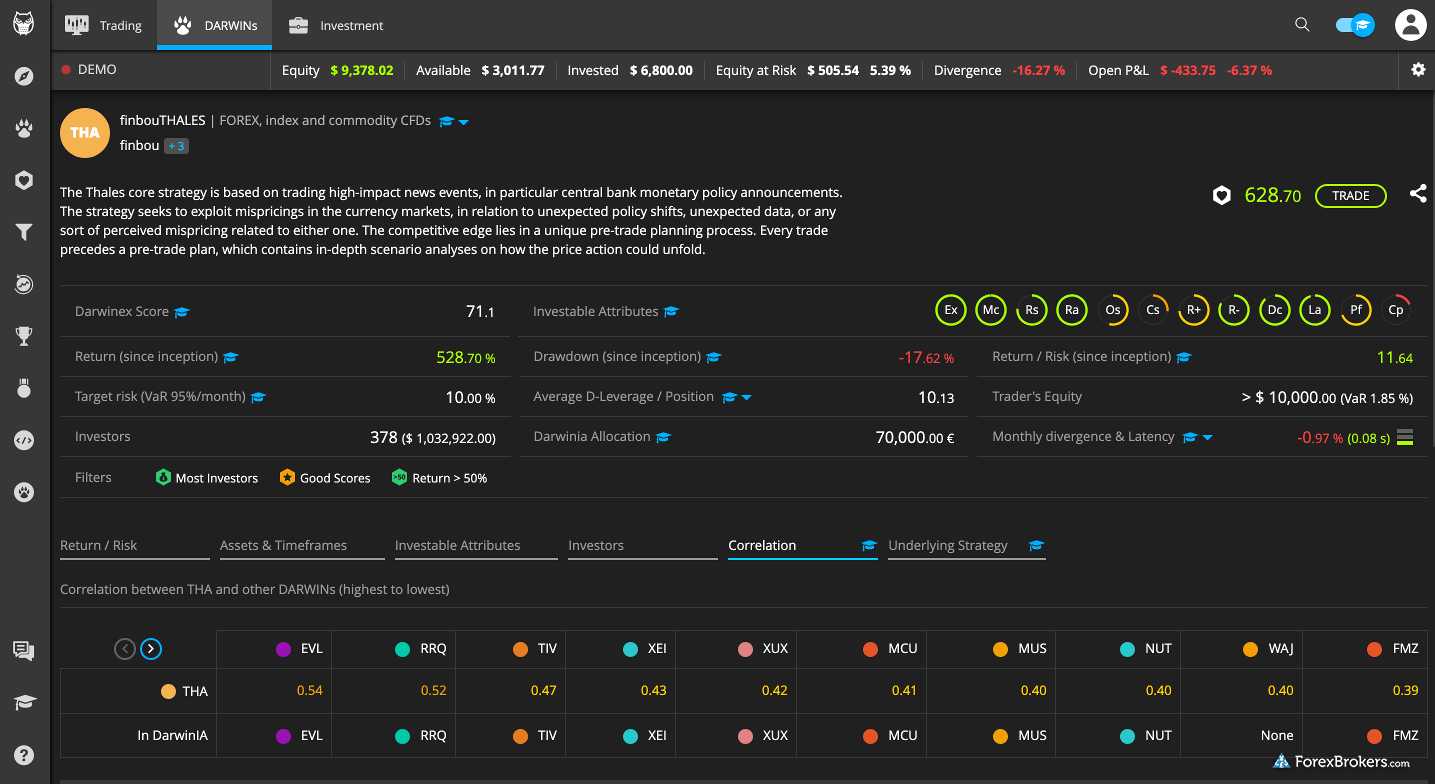Go to previous correlation page arrow

[x=125, y=649]
